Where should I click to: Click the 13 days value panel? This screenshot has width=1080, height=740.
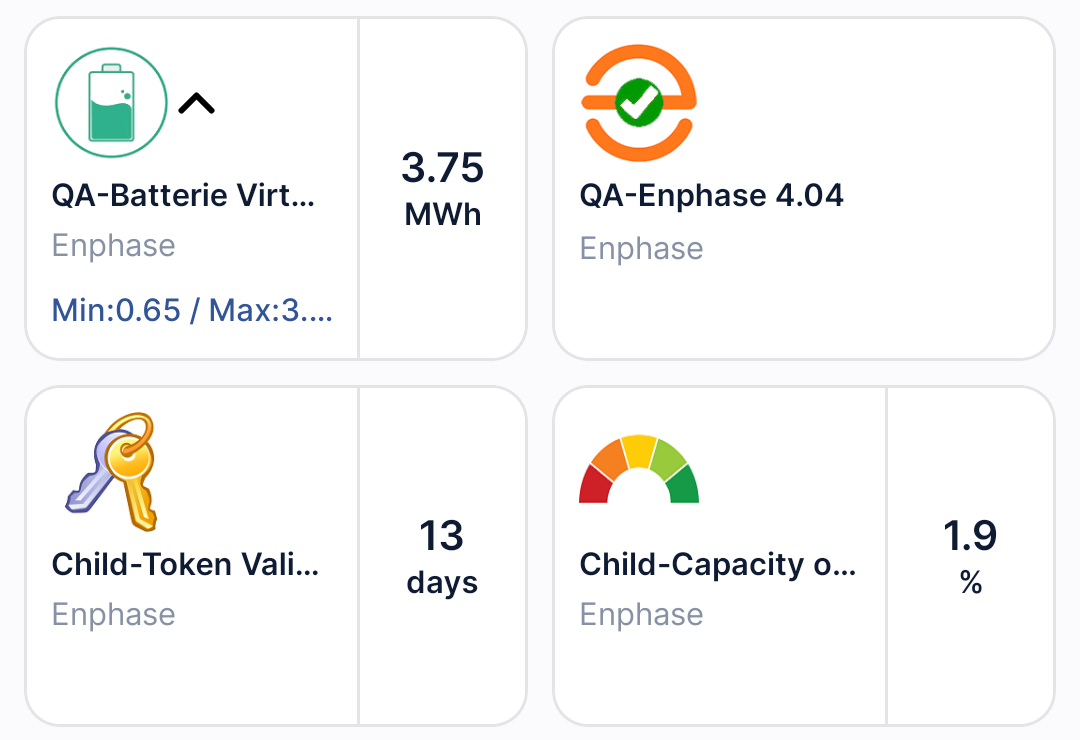[x=442, y=556]
